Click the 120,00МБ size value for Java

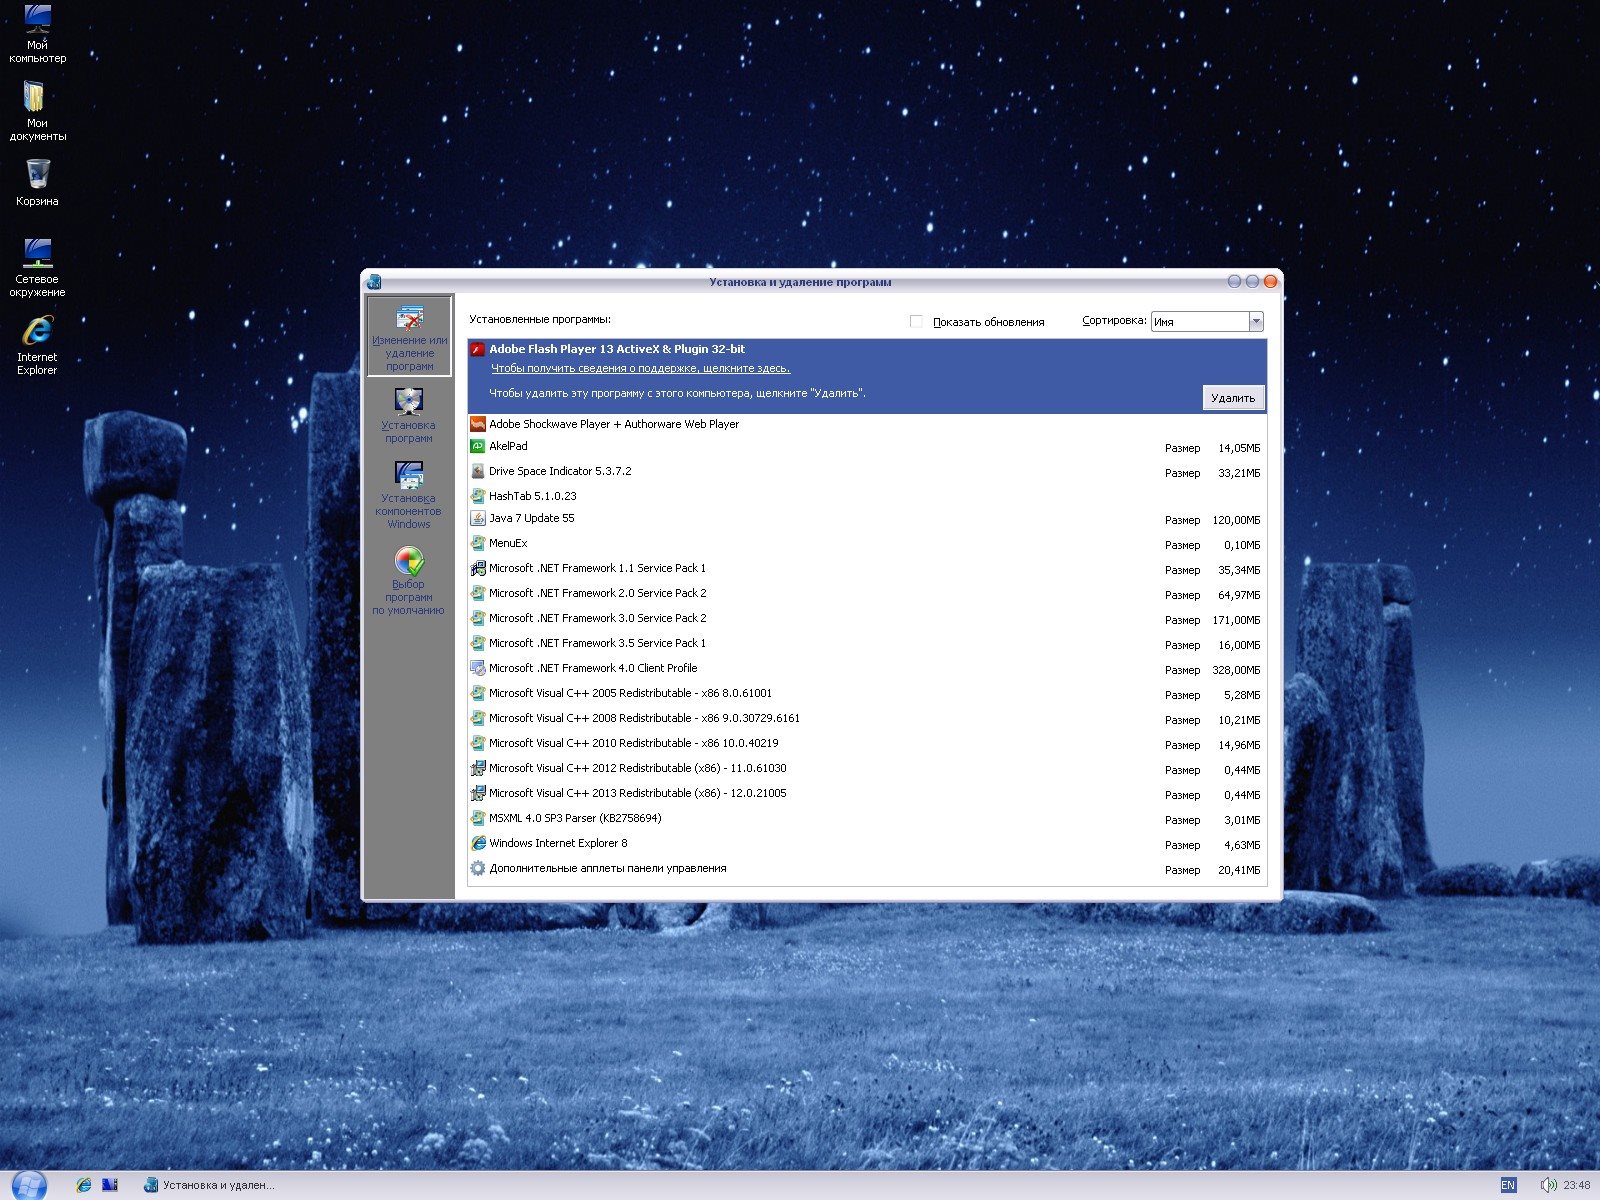tap(1237, 520)
